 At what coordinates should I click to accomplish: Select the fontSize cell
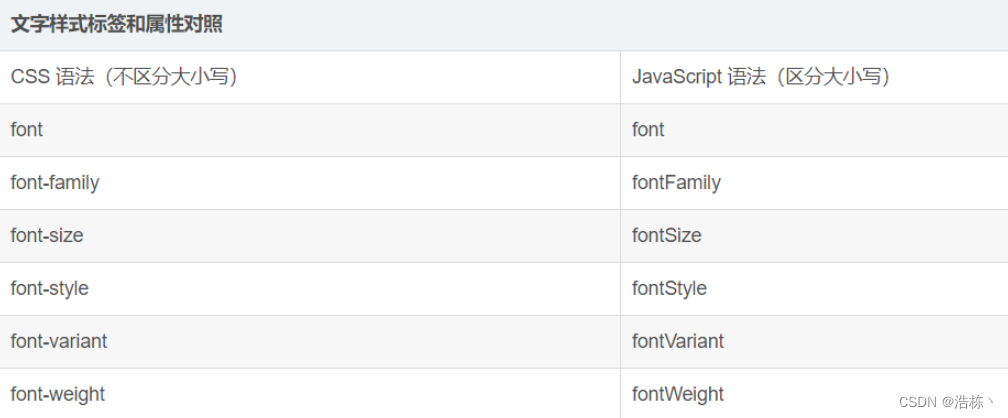(x=667, y=236)
